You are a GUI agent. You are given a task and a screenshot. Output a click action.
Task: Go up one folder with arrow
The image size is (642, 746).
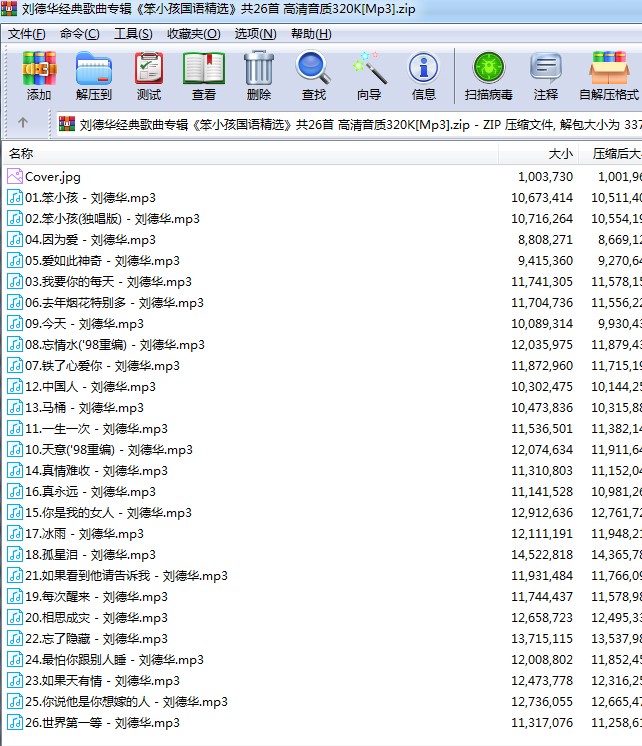pos(23,123)
